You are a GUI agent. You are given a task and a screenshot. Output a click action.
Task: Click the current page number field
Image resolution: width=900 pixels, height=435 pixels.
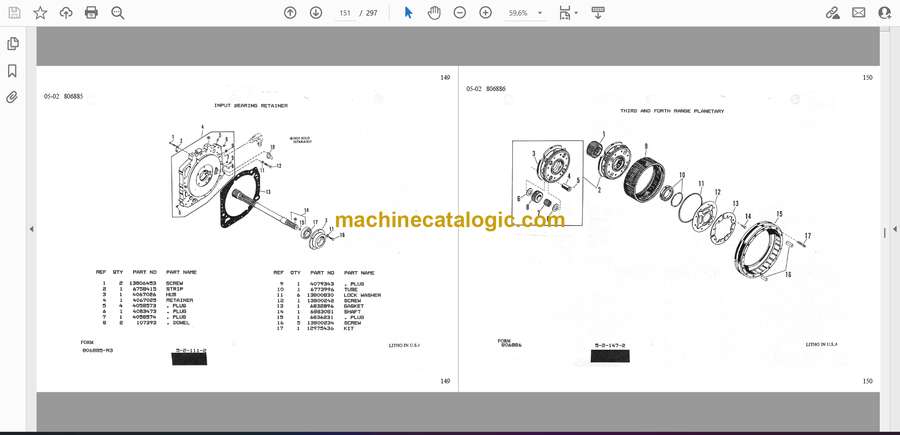(344, 13)
